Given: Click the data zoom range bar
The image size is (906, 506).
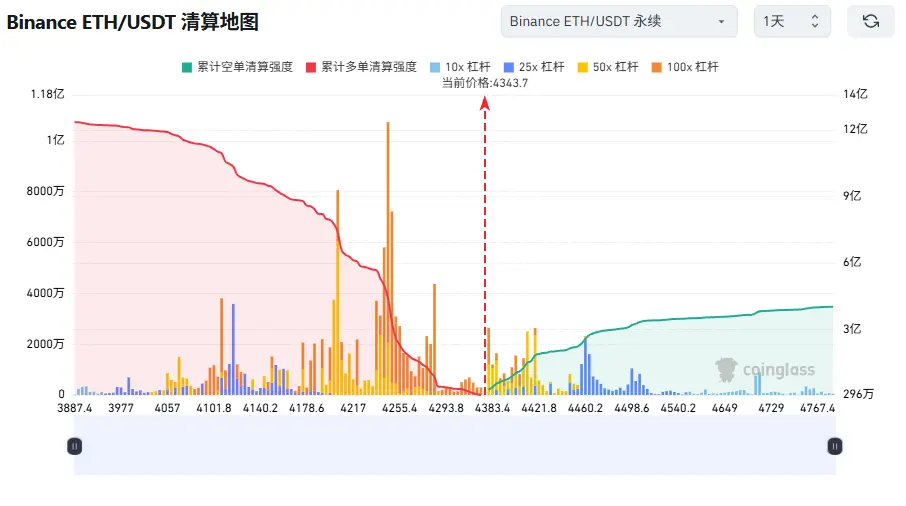Looking at the screenshot, I should [455, 445].
